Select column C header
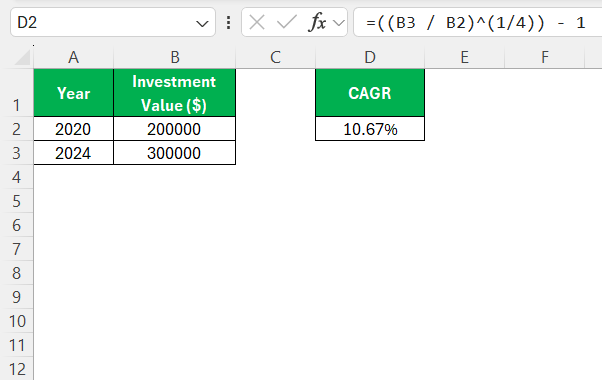 coord(275,58)
